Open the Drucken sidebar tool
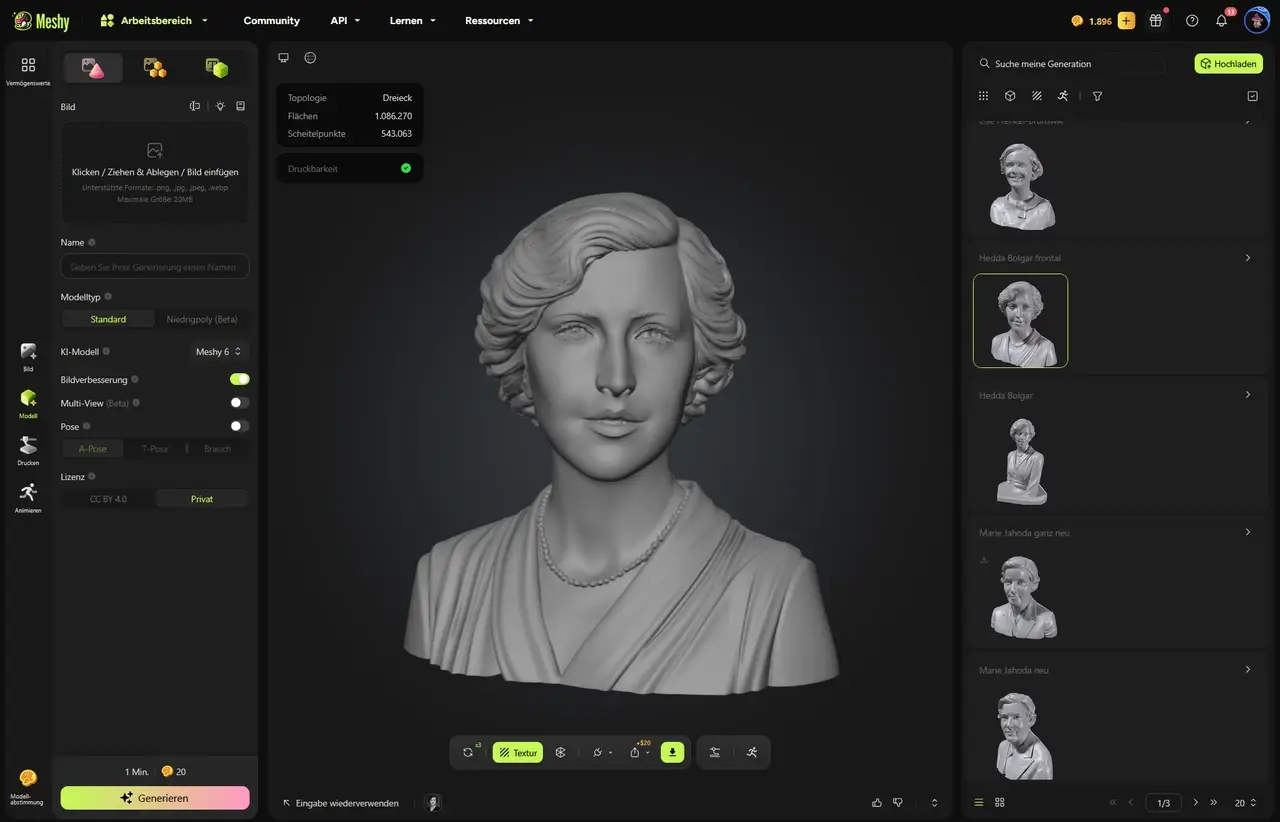Viewport: 1280px width, 822px height. [x=28, y=450]
